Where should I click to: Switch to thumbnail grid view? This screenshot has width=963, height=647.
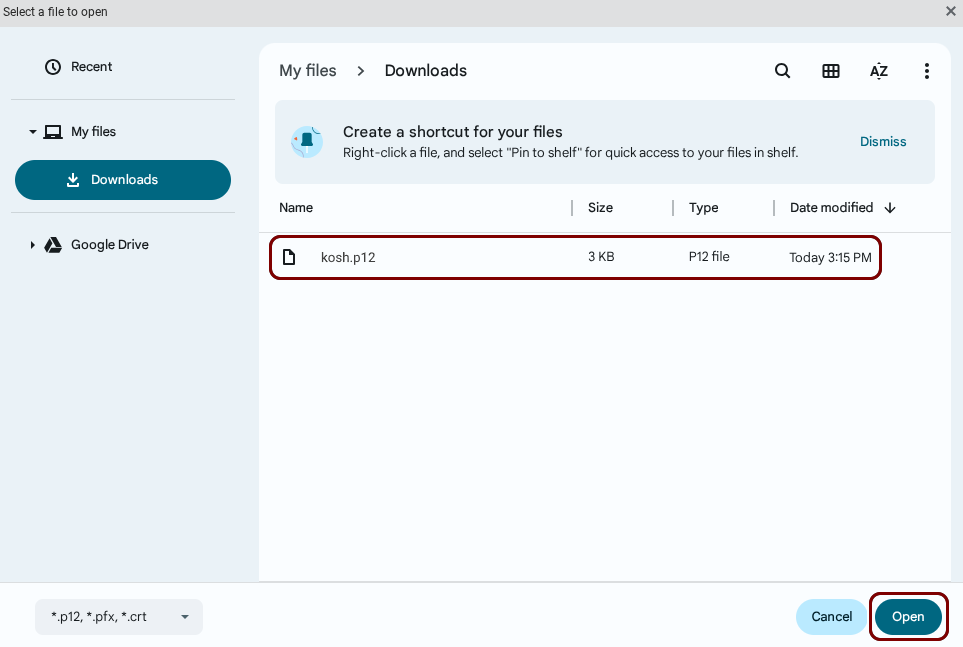[831, 71]
